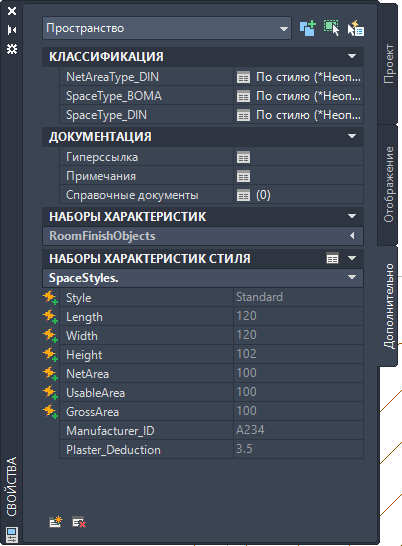Click Add Property Sets icon at bottom
This screenshot has width=402, height=546.
point(55,522)
